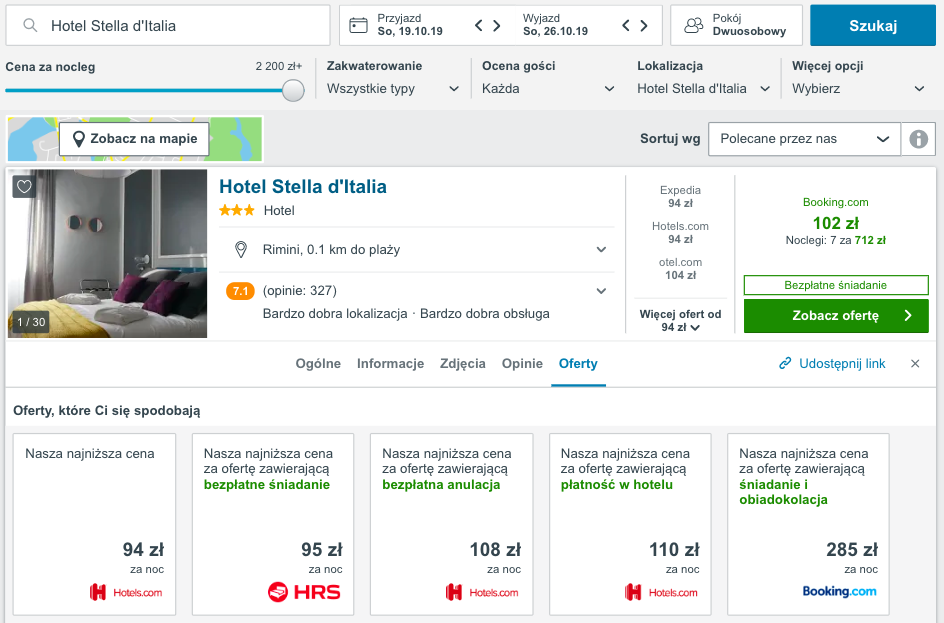Click previous arrow for arrival date
Screen dimensions: 944x623
click(x=479, y=25)
